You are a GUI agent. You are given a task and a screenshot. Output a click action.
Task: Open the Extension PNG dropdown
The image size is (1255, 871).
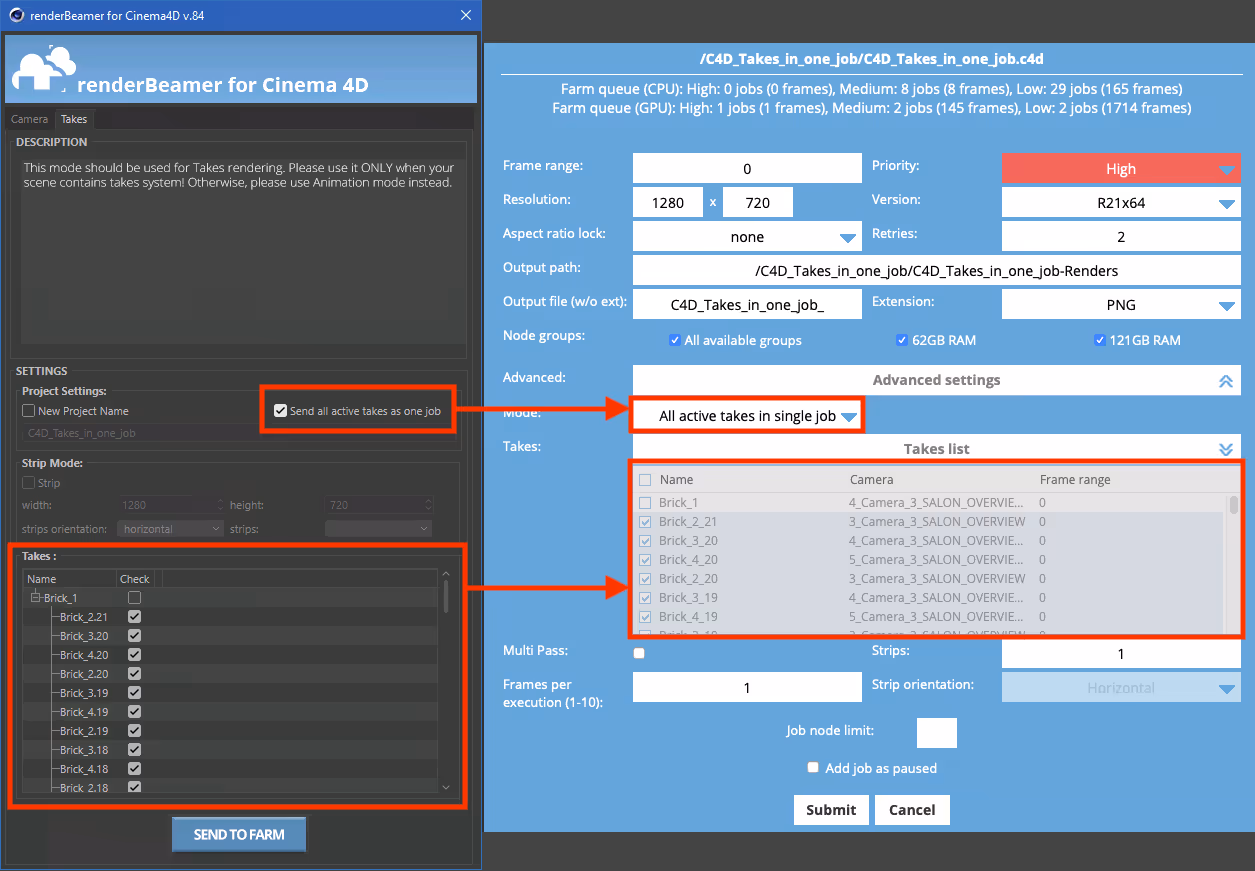[1121, 304]
